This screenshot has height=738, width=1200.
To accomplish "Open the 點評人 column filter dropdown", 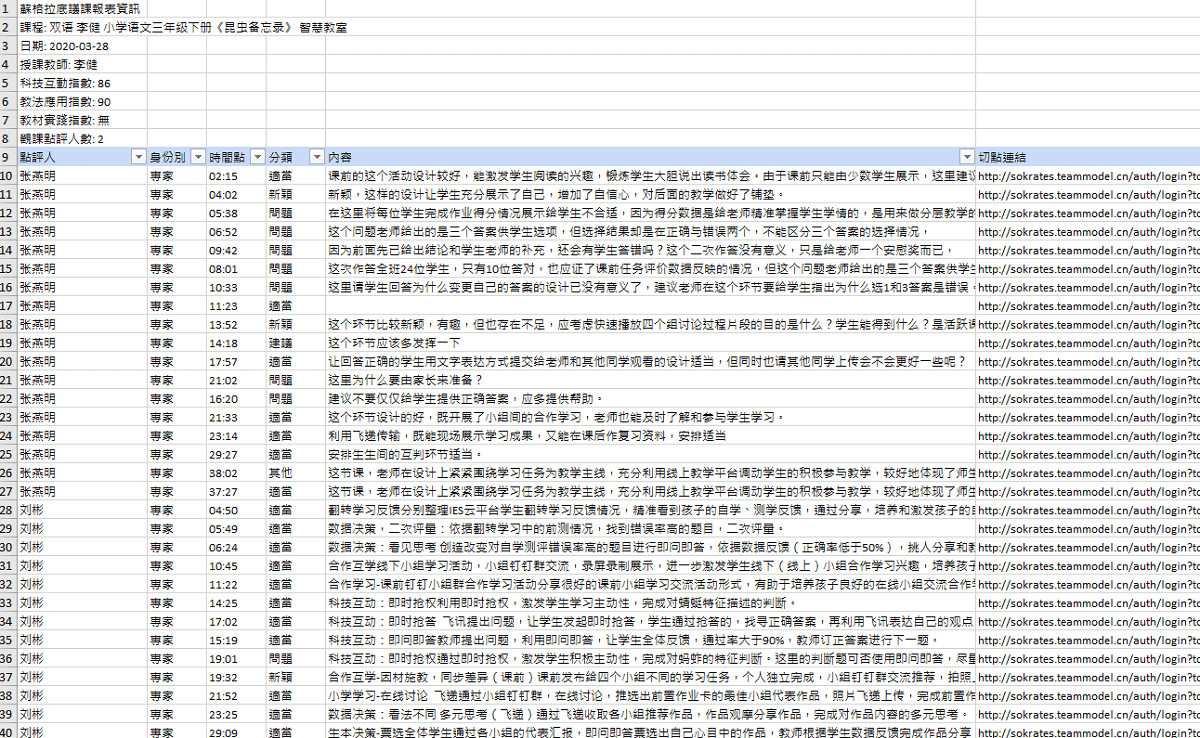I will tap(138, 157).
